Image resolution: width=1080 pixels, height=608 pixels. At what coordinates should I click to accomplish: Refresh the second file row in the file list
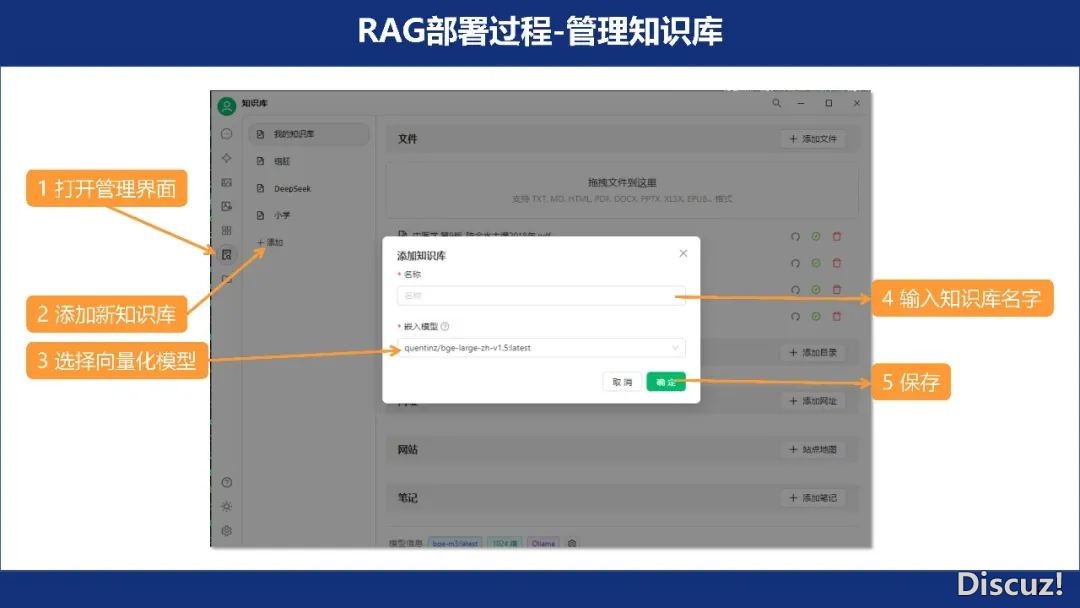click(795, 263)
